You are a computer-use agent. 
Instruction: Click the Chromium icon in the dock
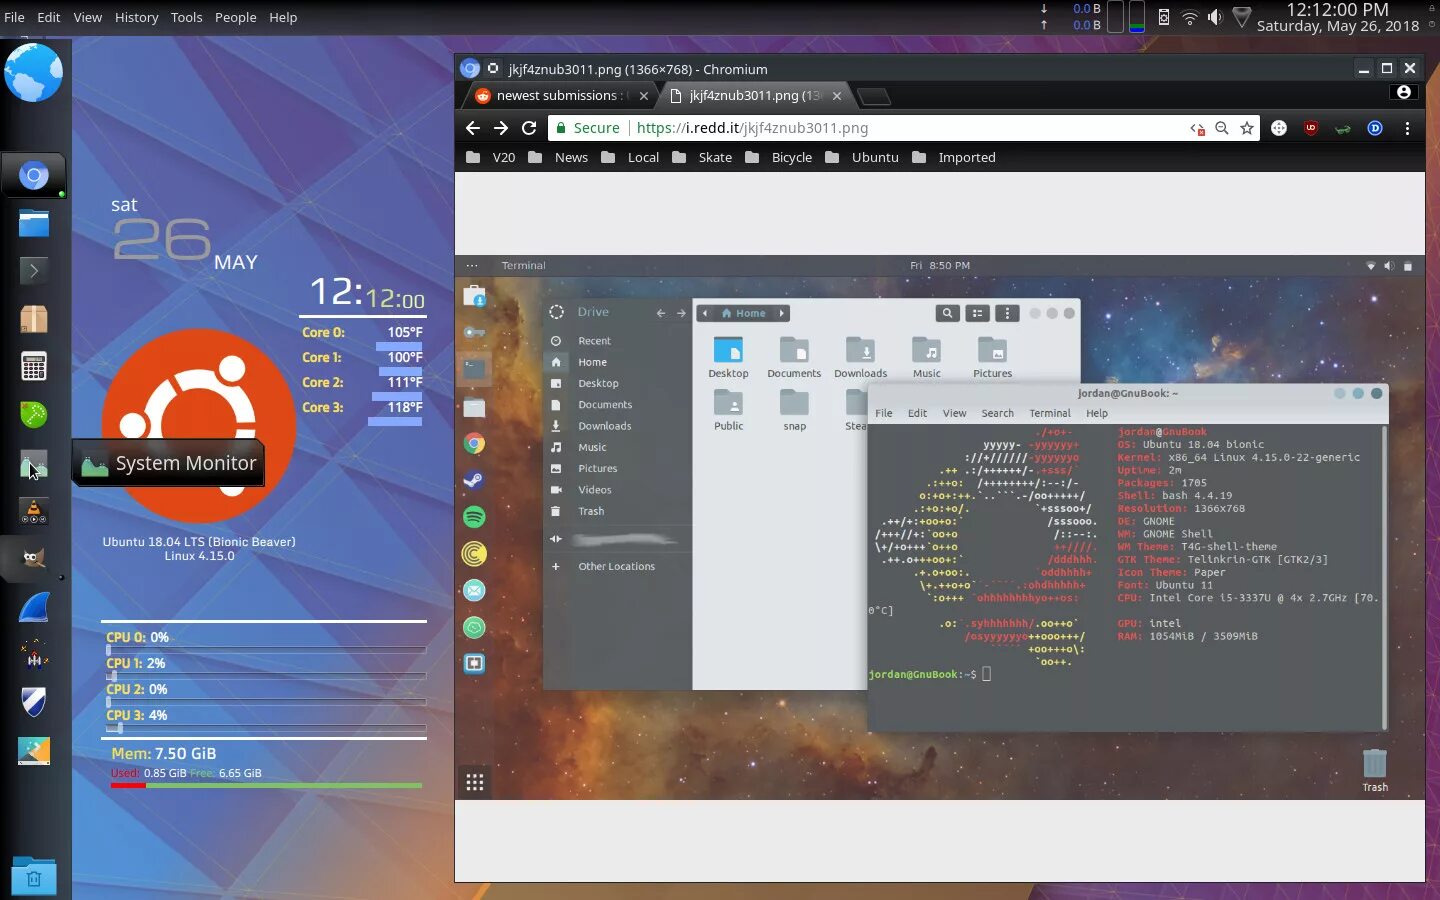click(34, 176)
